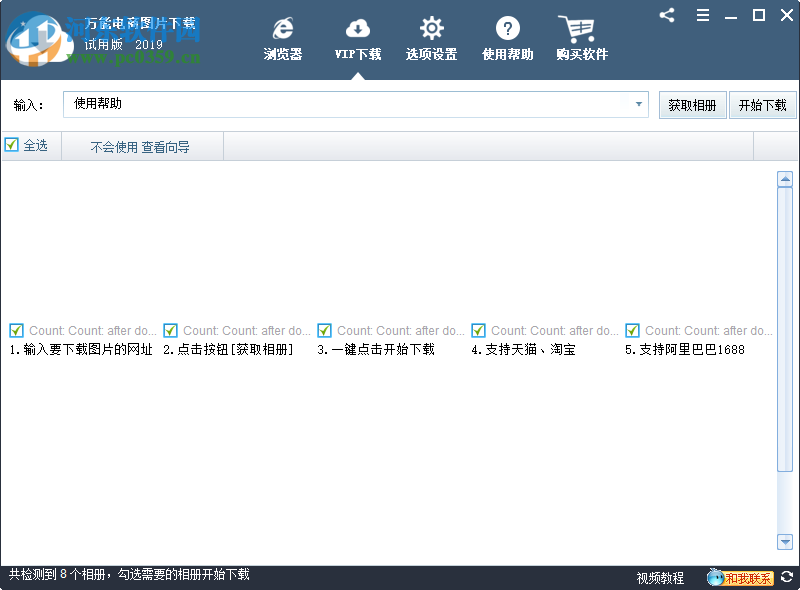Uncheck album 5 支持阿里巴巴1688

click(x=633, y=331)
